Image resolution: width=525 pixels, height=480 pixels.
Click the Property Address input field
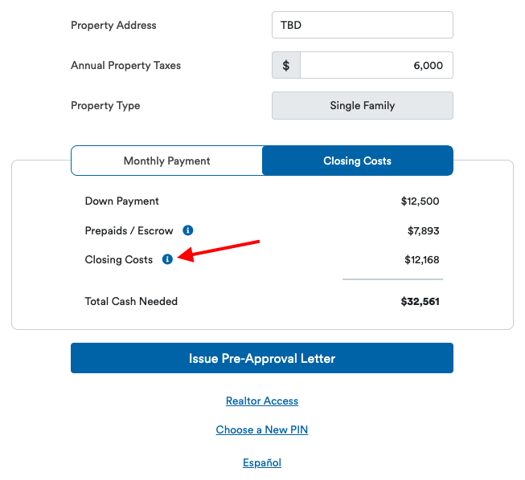tap(363, 25)
